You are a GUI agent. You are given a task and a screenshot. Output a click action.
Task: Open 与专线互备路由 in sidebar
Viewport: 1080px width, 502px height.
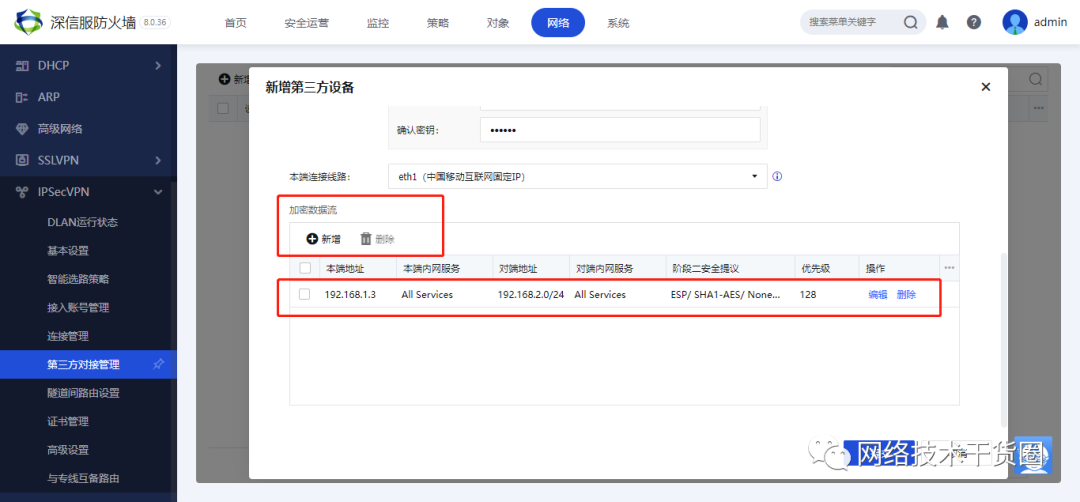point(83,479)
